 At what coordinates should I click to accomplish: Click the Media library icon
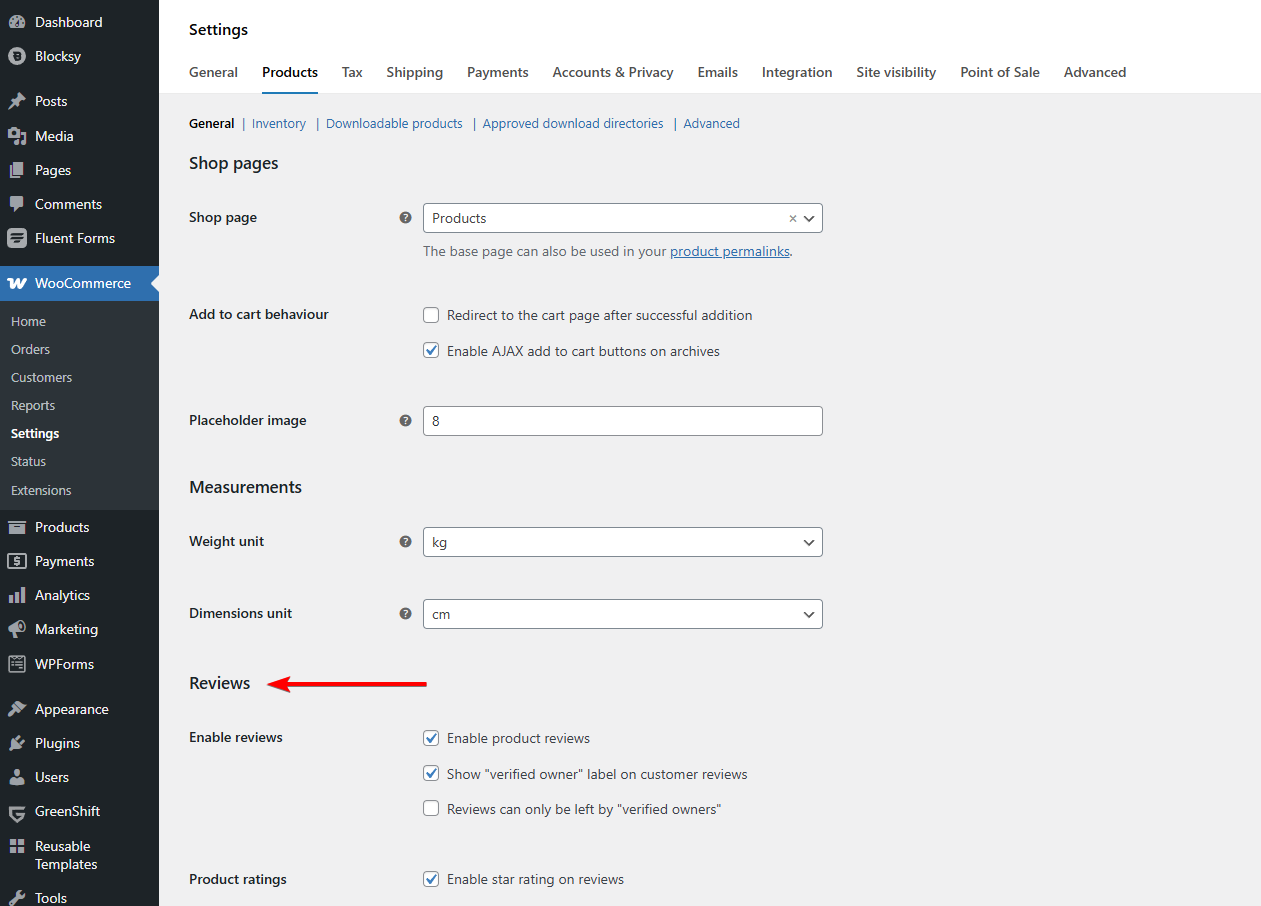click(17, 136)
